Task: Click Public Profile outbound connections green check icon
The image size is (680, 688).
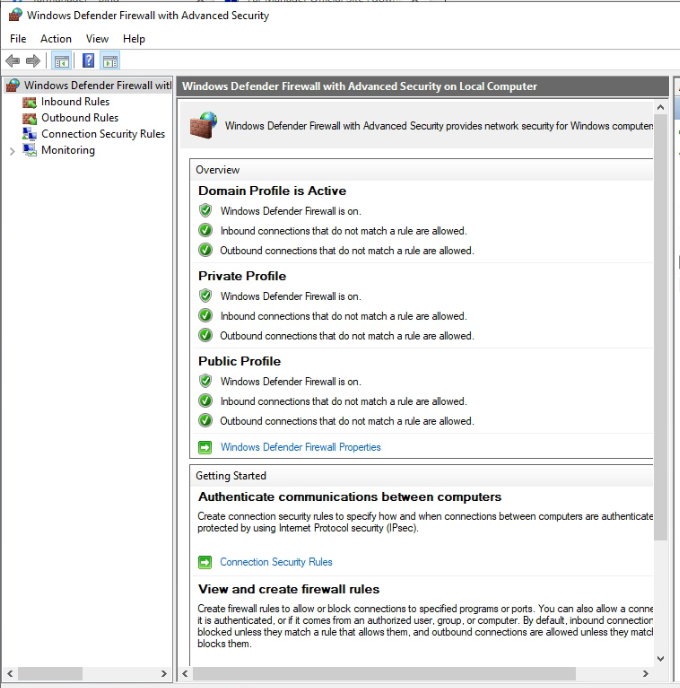Action: coord(205,420)
